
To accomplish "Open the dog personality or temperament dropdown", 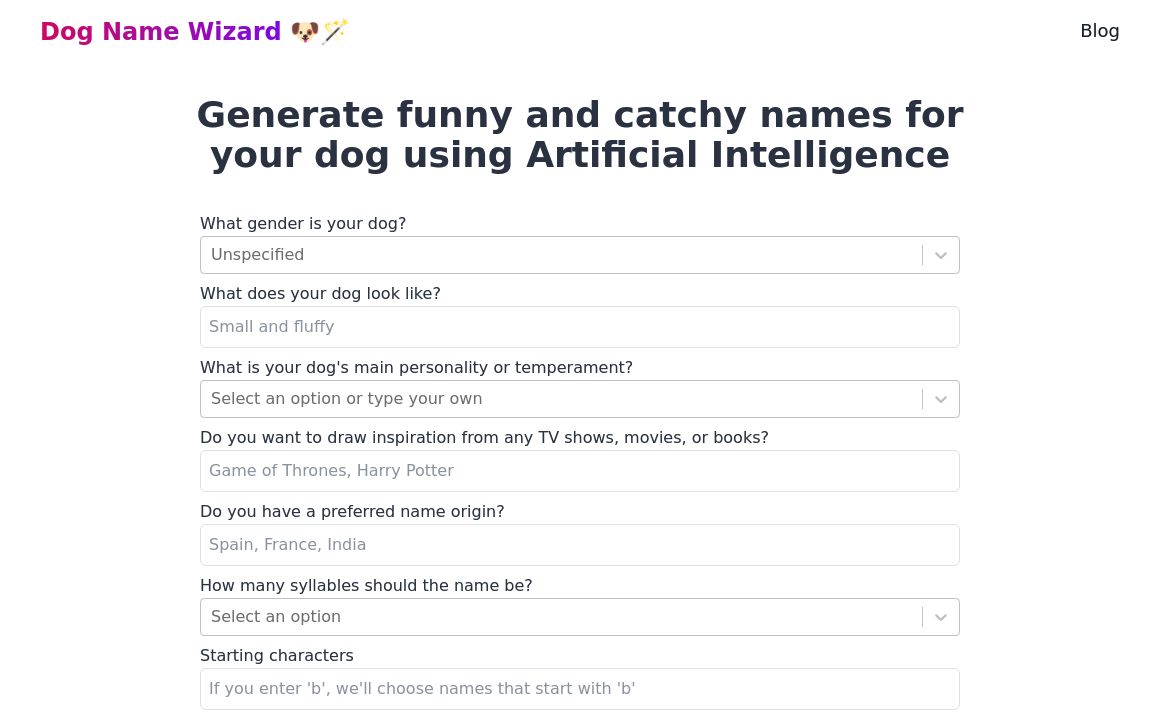I will (560, 399).
